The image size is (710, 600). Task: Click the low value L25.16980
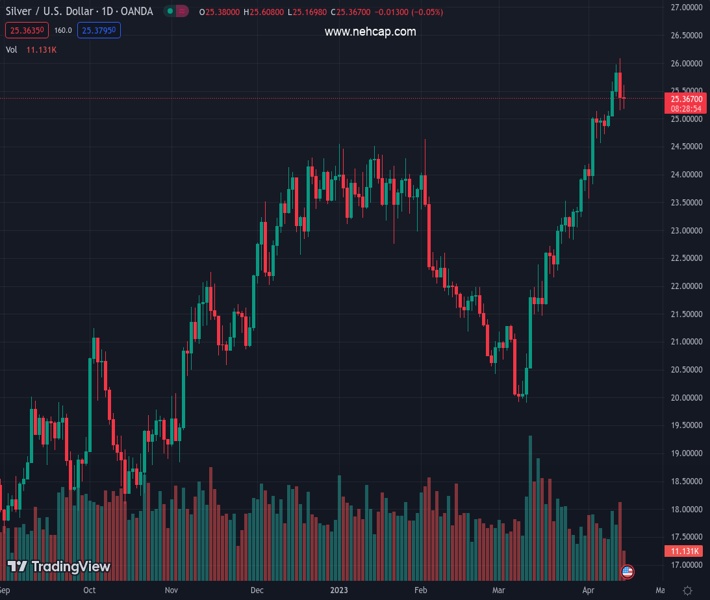(307, 12)
